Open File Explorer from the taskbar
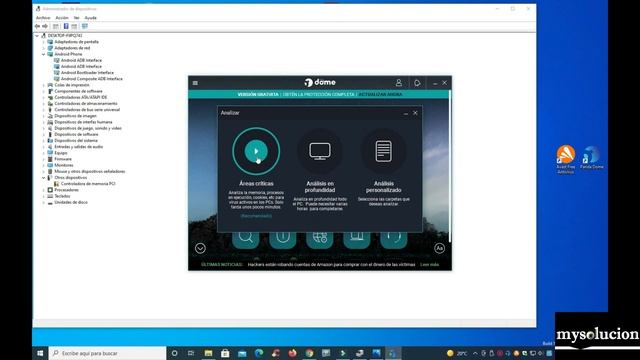The height and width of the screenshot is (360, 640). (x=208, y=353)
